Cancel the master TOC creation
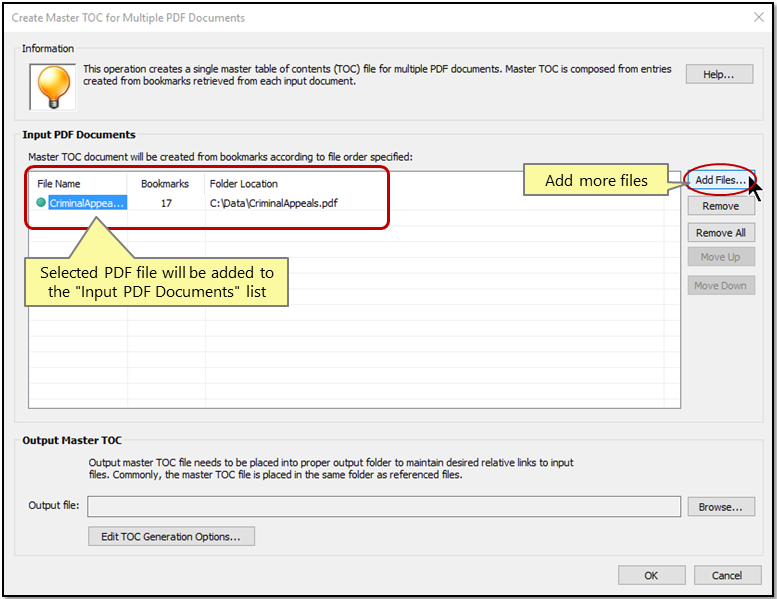Viewport: 777px width, 599px height. click(x=727, y=575)
